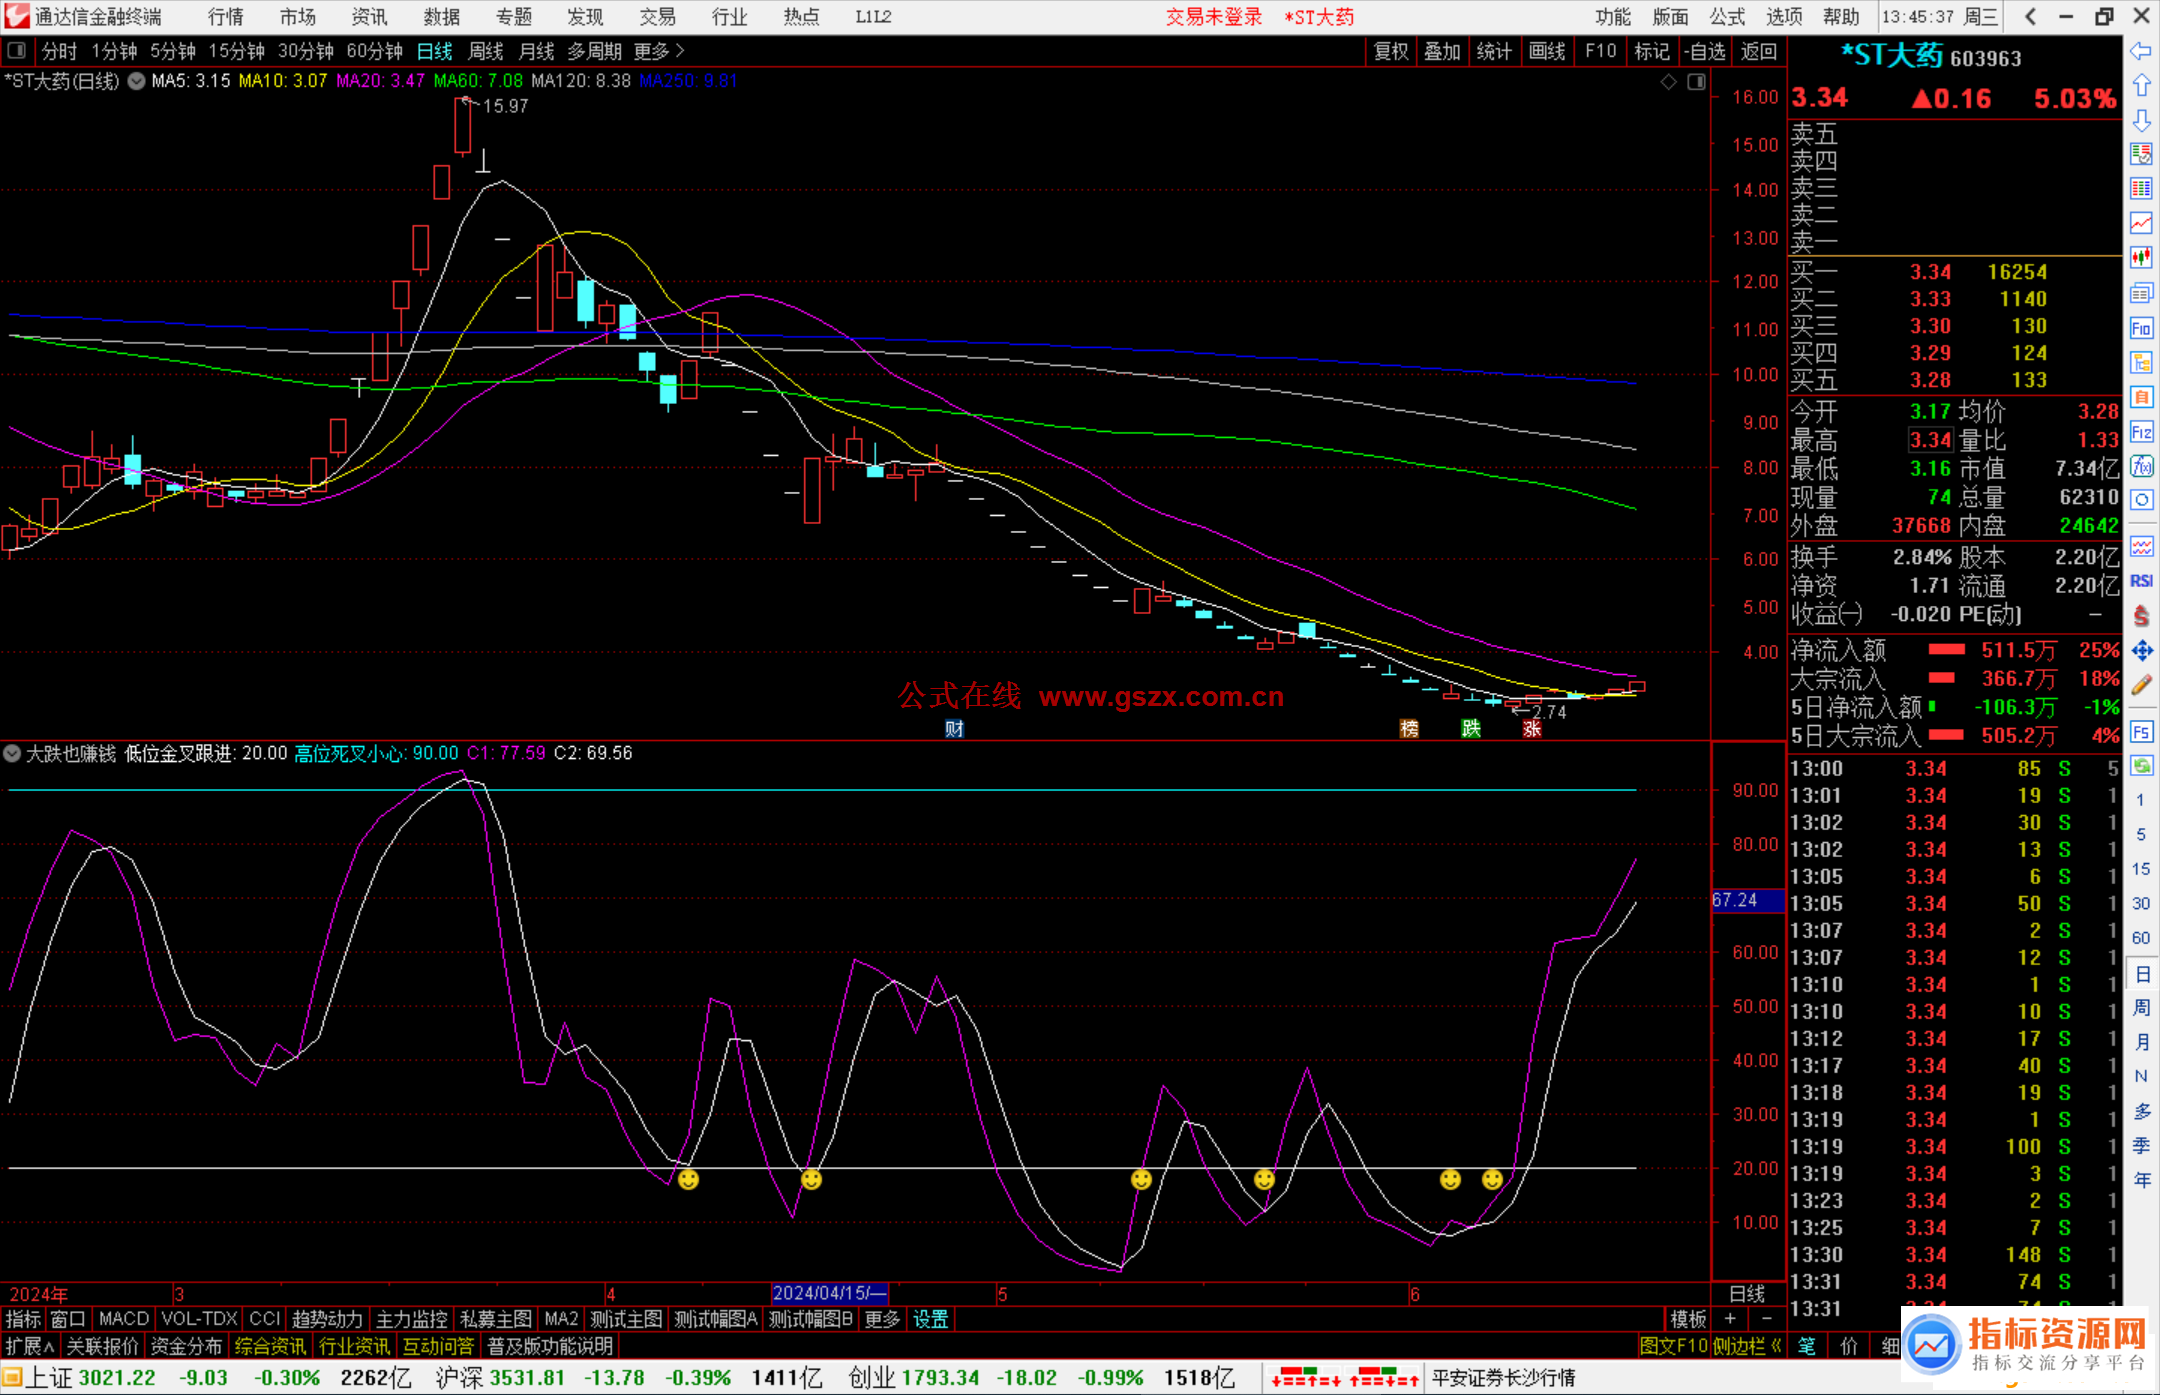Open the 资金分布 bottom link
The width and height of the screenshot is (2160, 1395).
(186, 1346)
